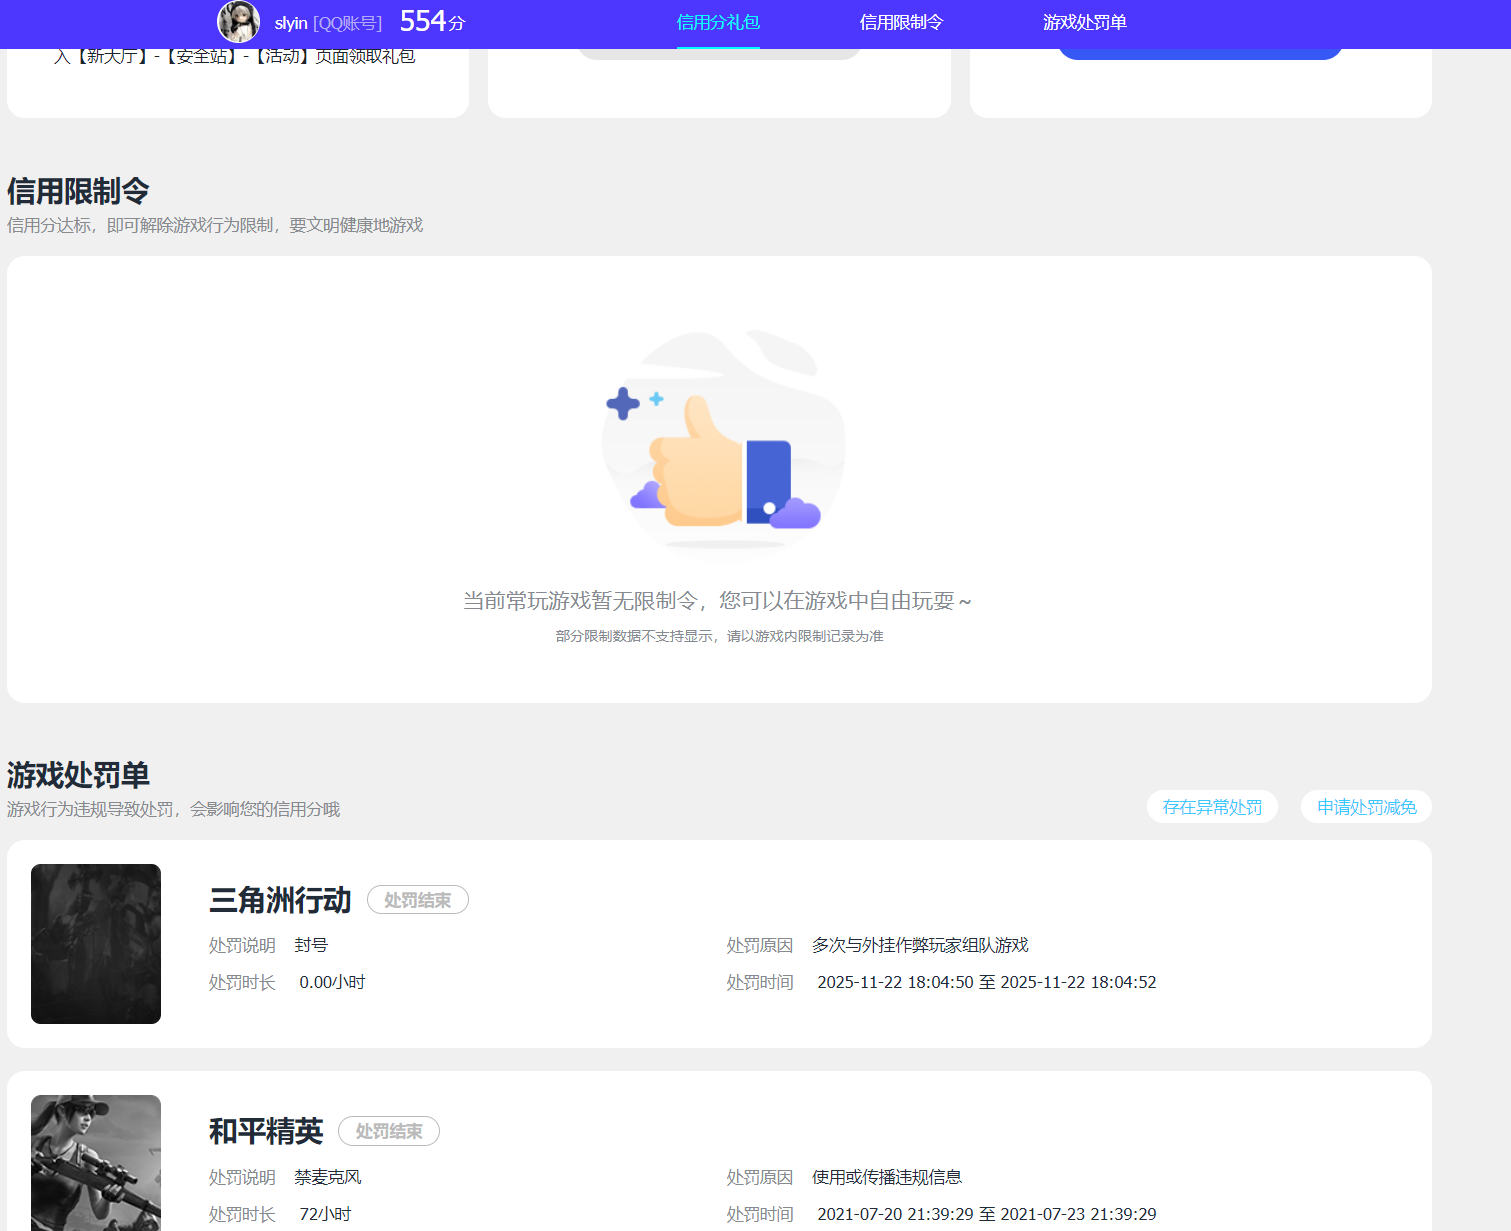Screen dimensions: 1511x1231
Task: Click the 封号 penalty description text
Action: [312, 945]
